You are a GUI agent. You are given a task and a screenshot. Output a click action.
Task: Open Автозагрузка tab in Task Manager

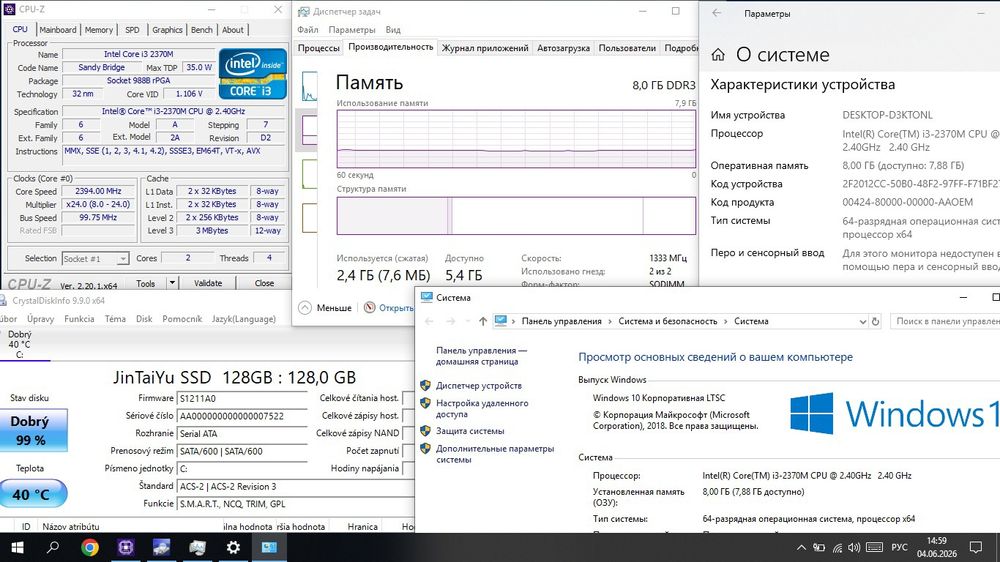[563, 48]
